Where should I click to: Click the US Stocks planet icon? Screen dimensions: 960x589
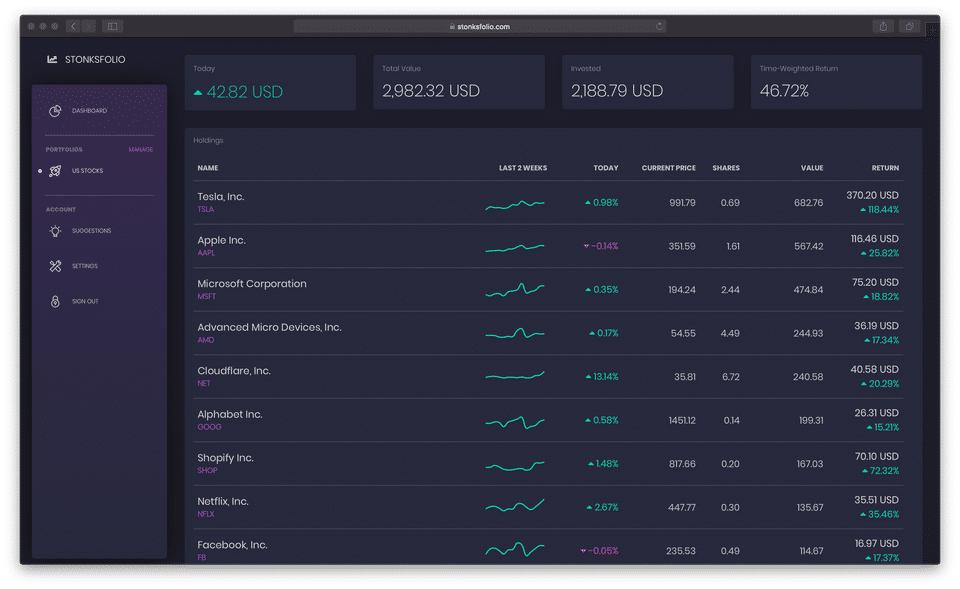[55, 171]
